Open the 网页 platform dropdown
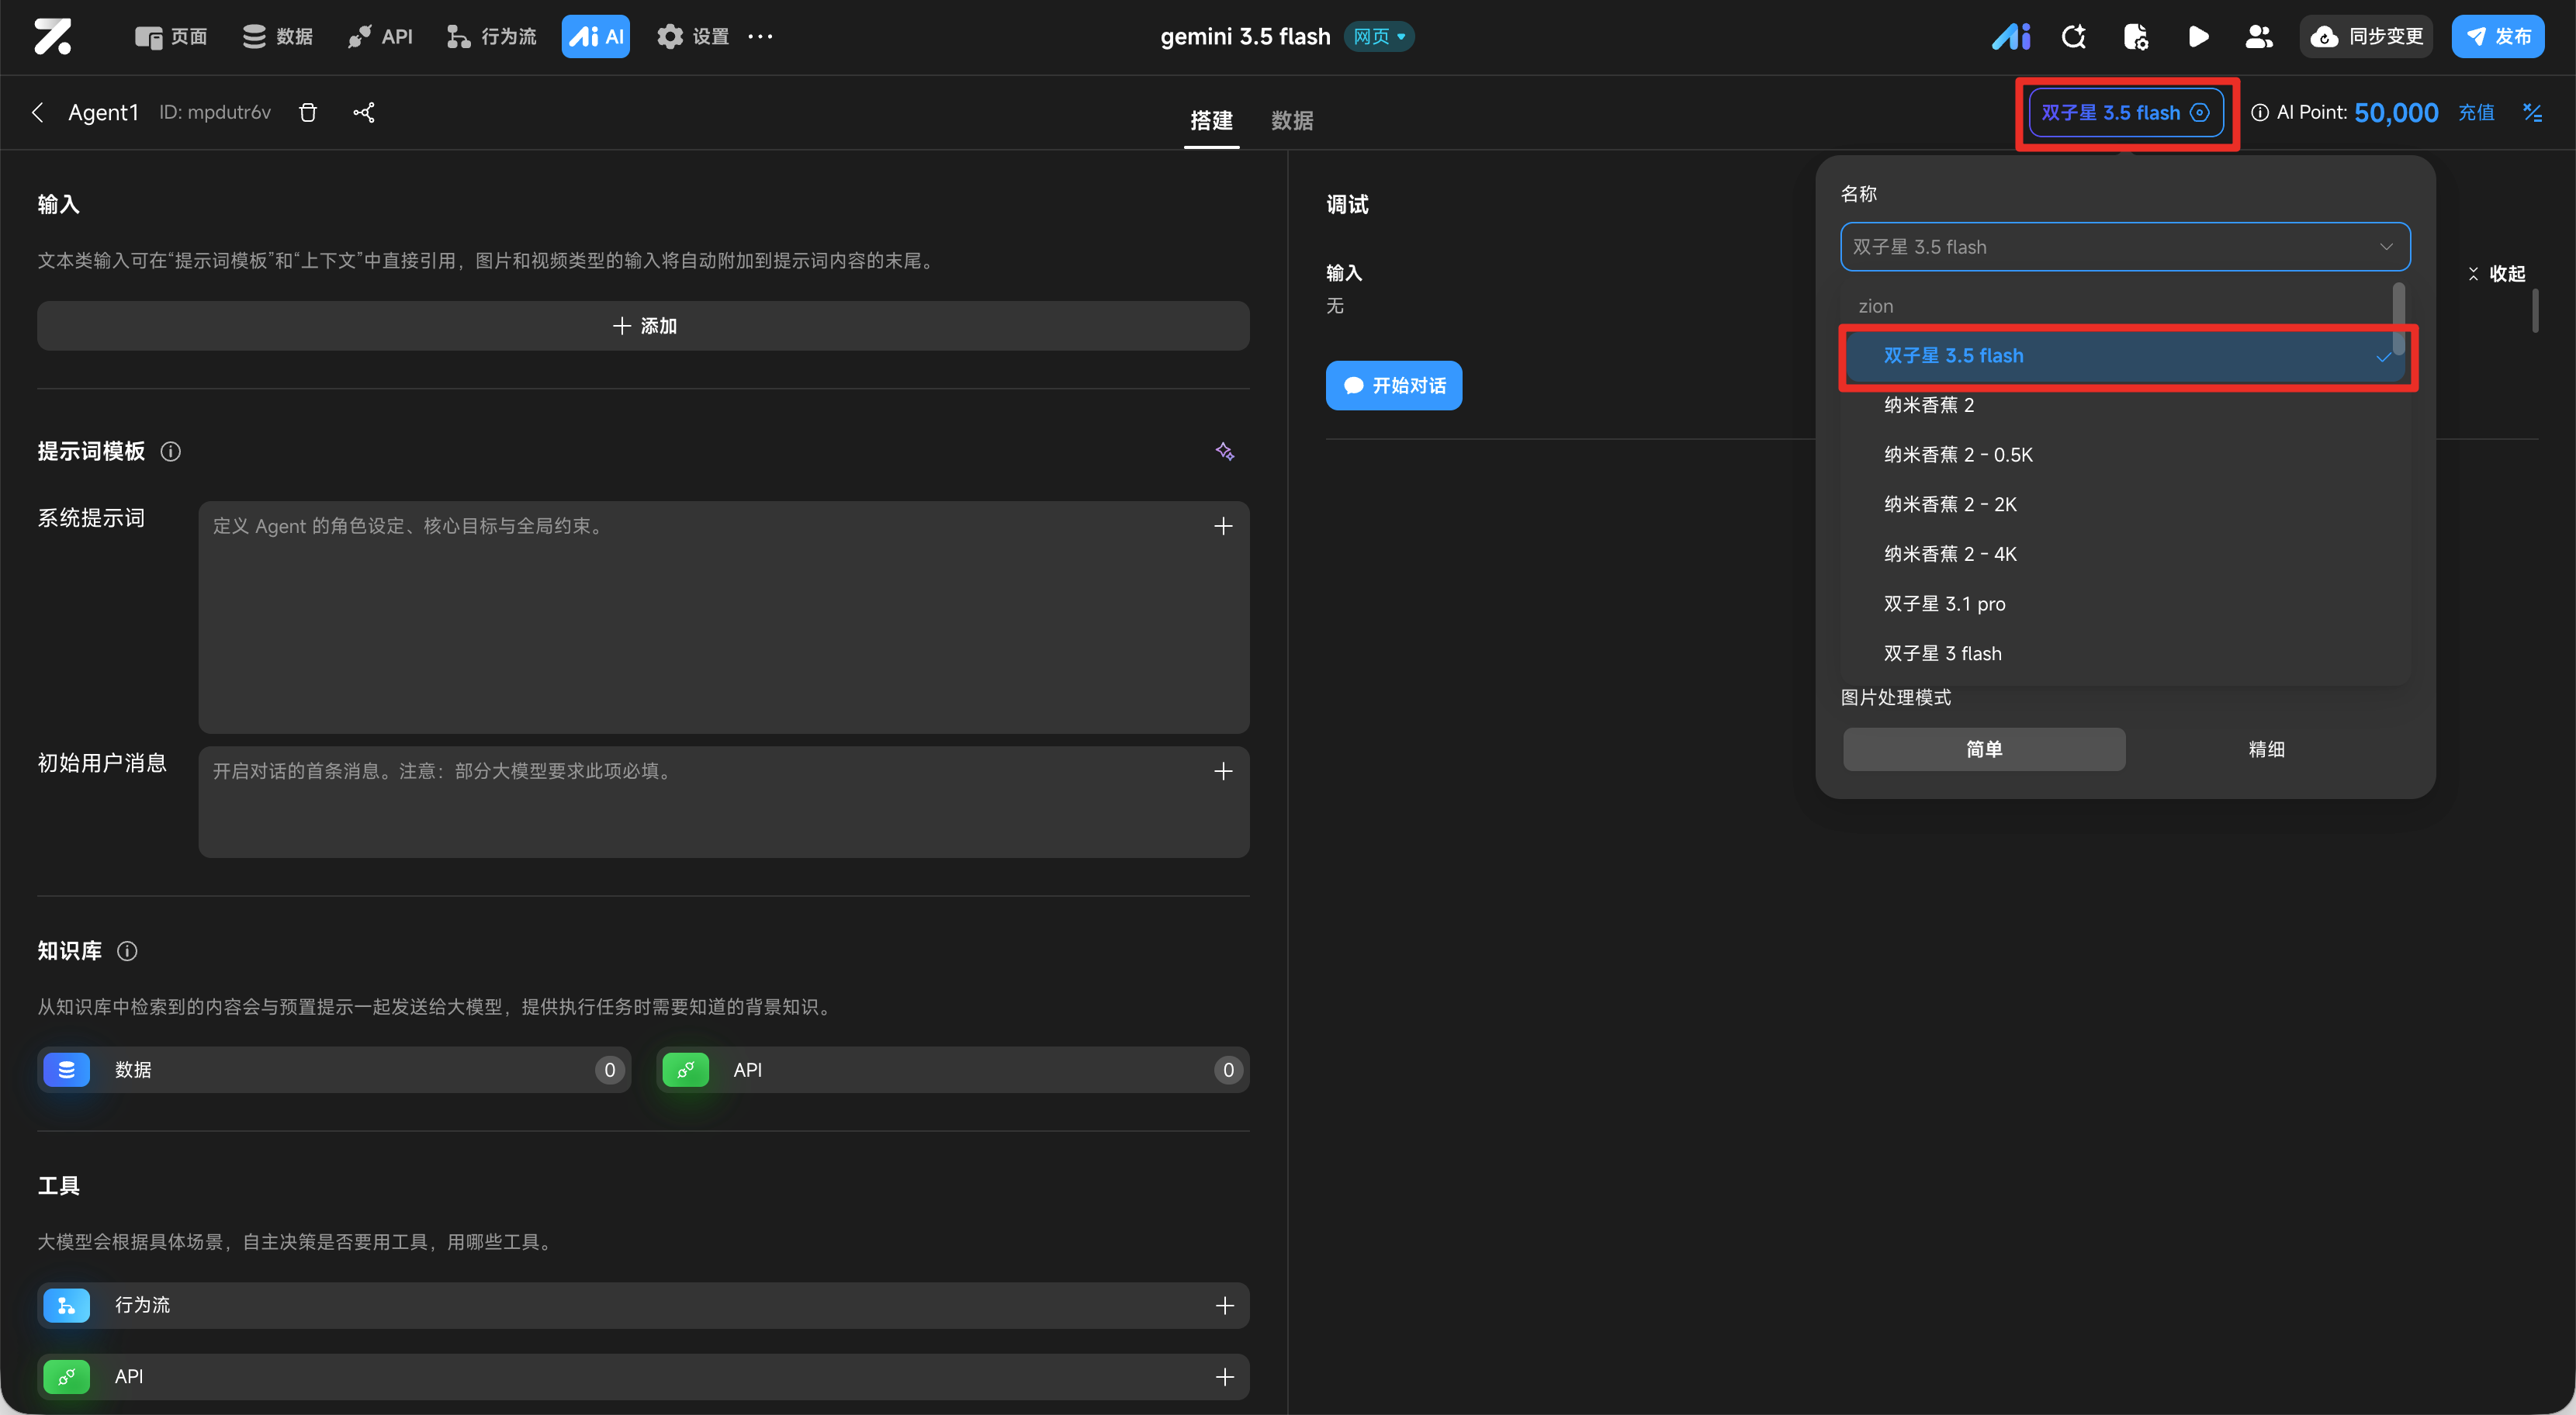This screenshot has width=2576, height=1415. click(x=1379, y=36)
